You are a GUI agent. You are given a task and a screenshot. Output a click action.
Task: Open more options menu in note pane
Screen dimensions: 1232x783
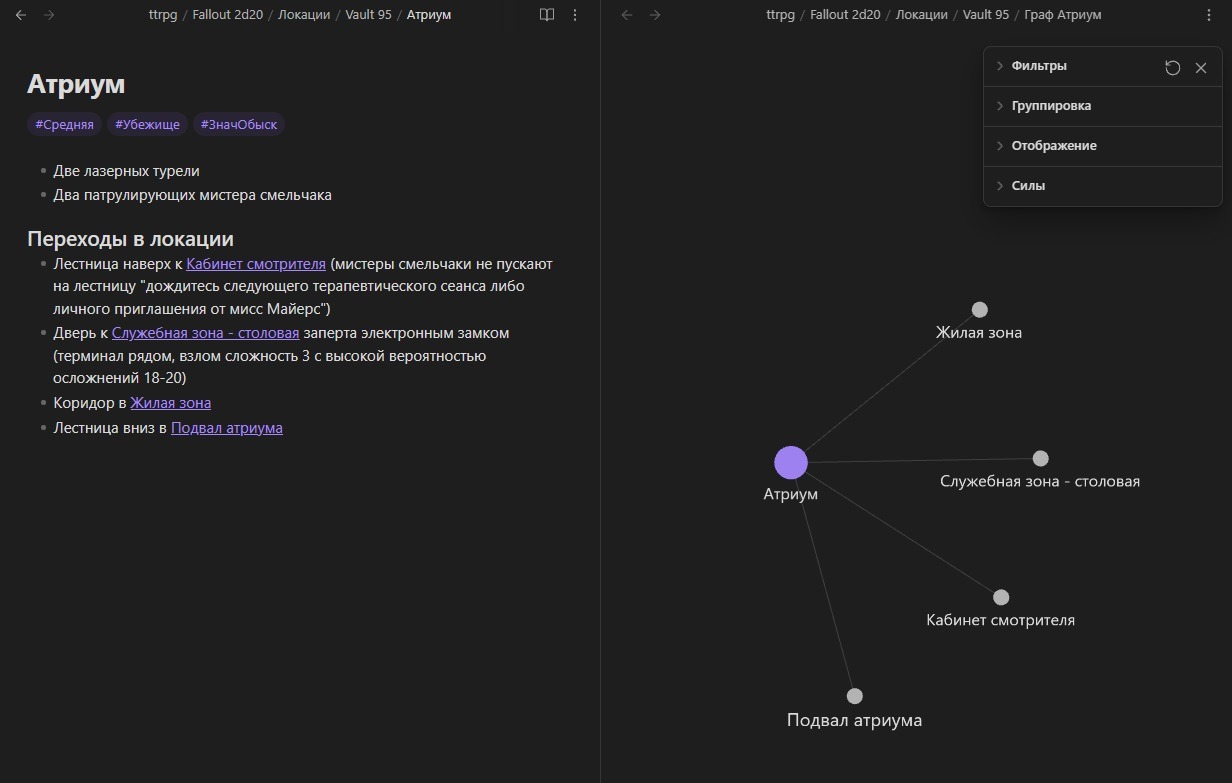coord(575,15)
